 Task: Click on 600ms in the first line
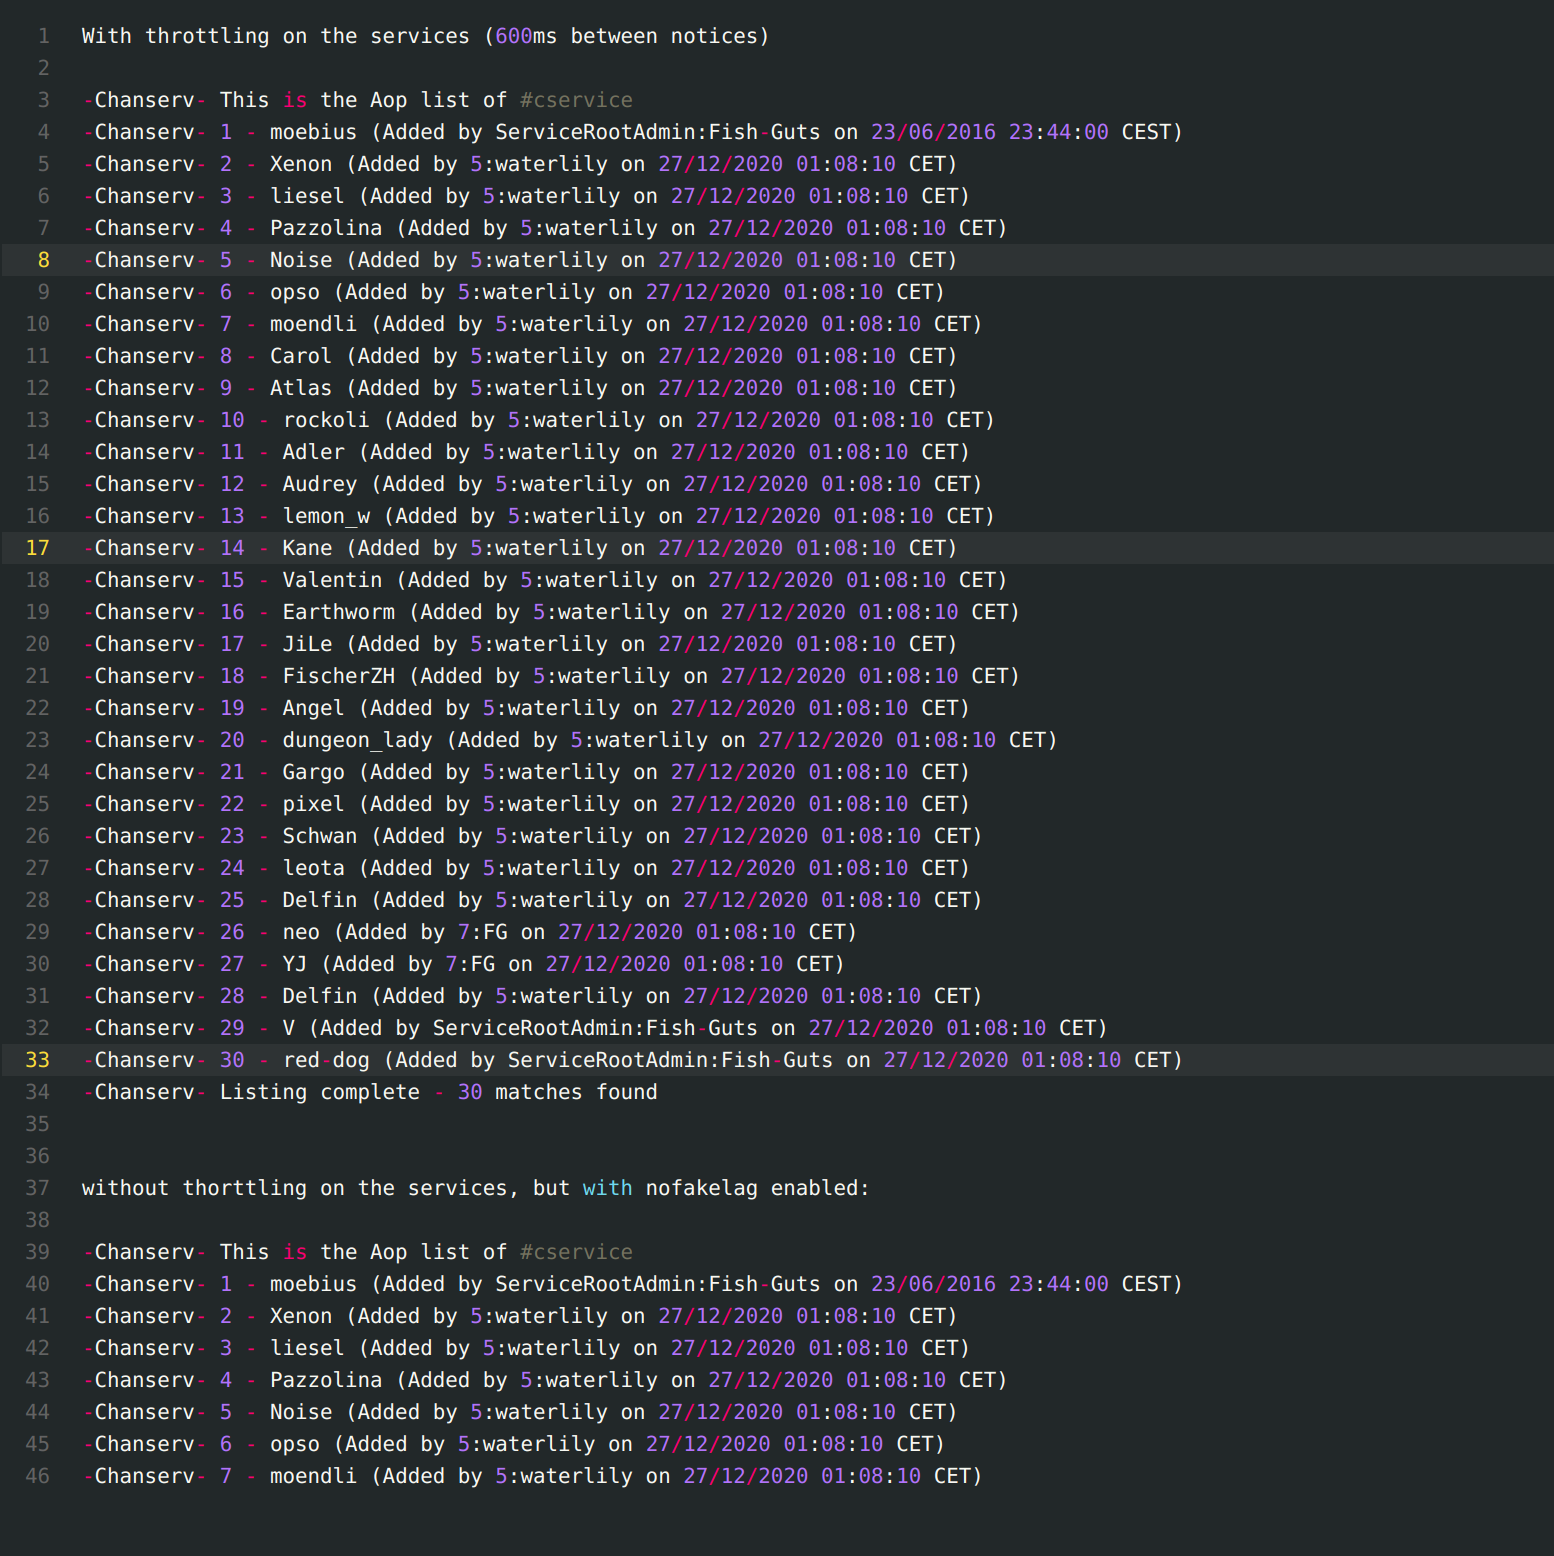click(526, 36)
